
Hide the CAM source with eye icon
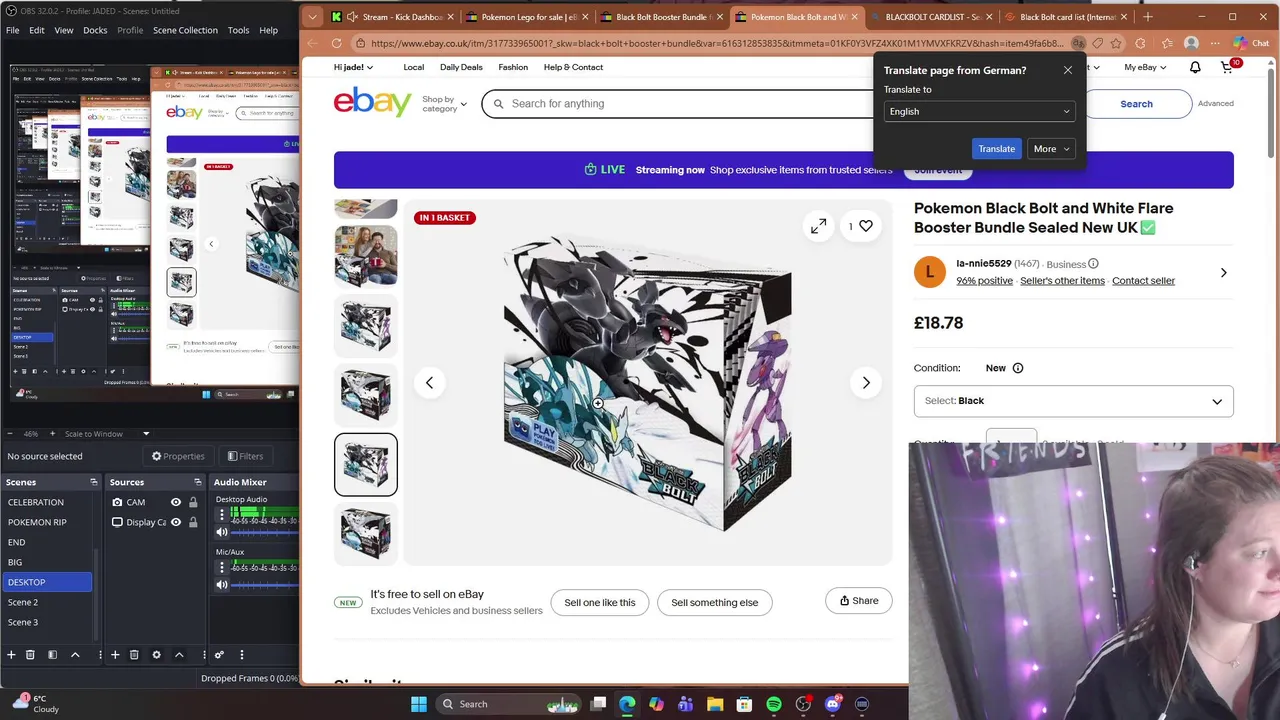(x=176, y=502)
